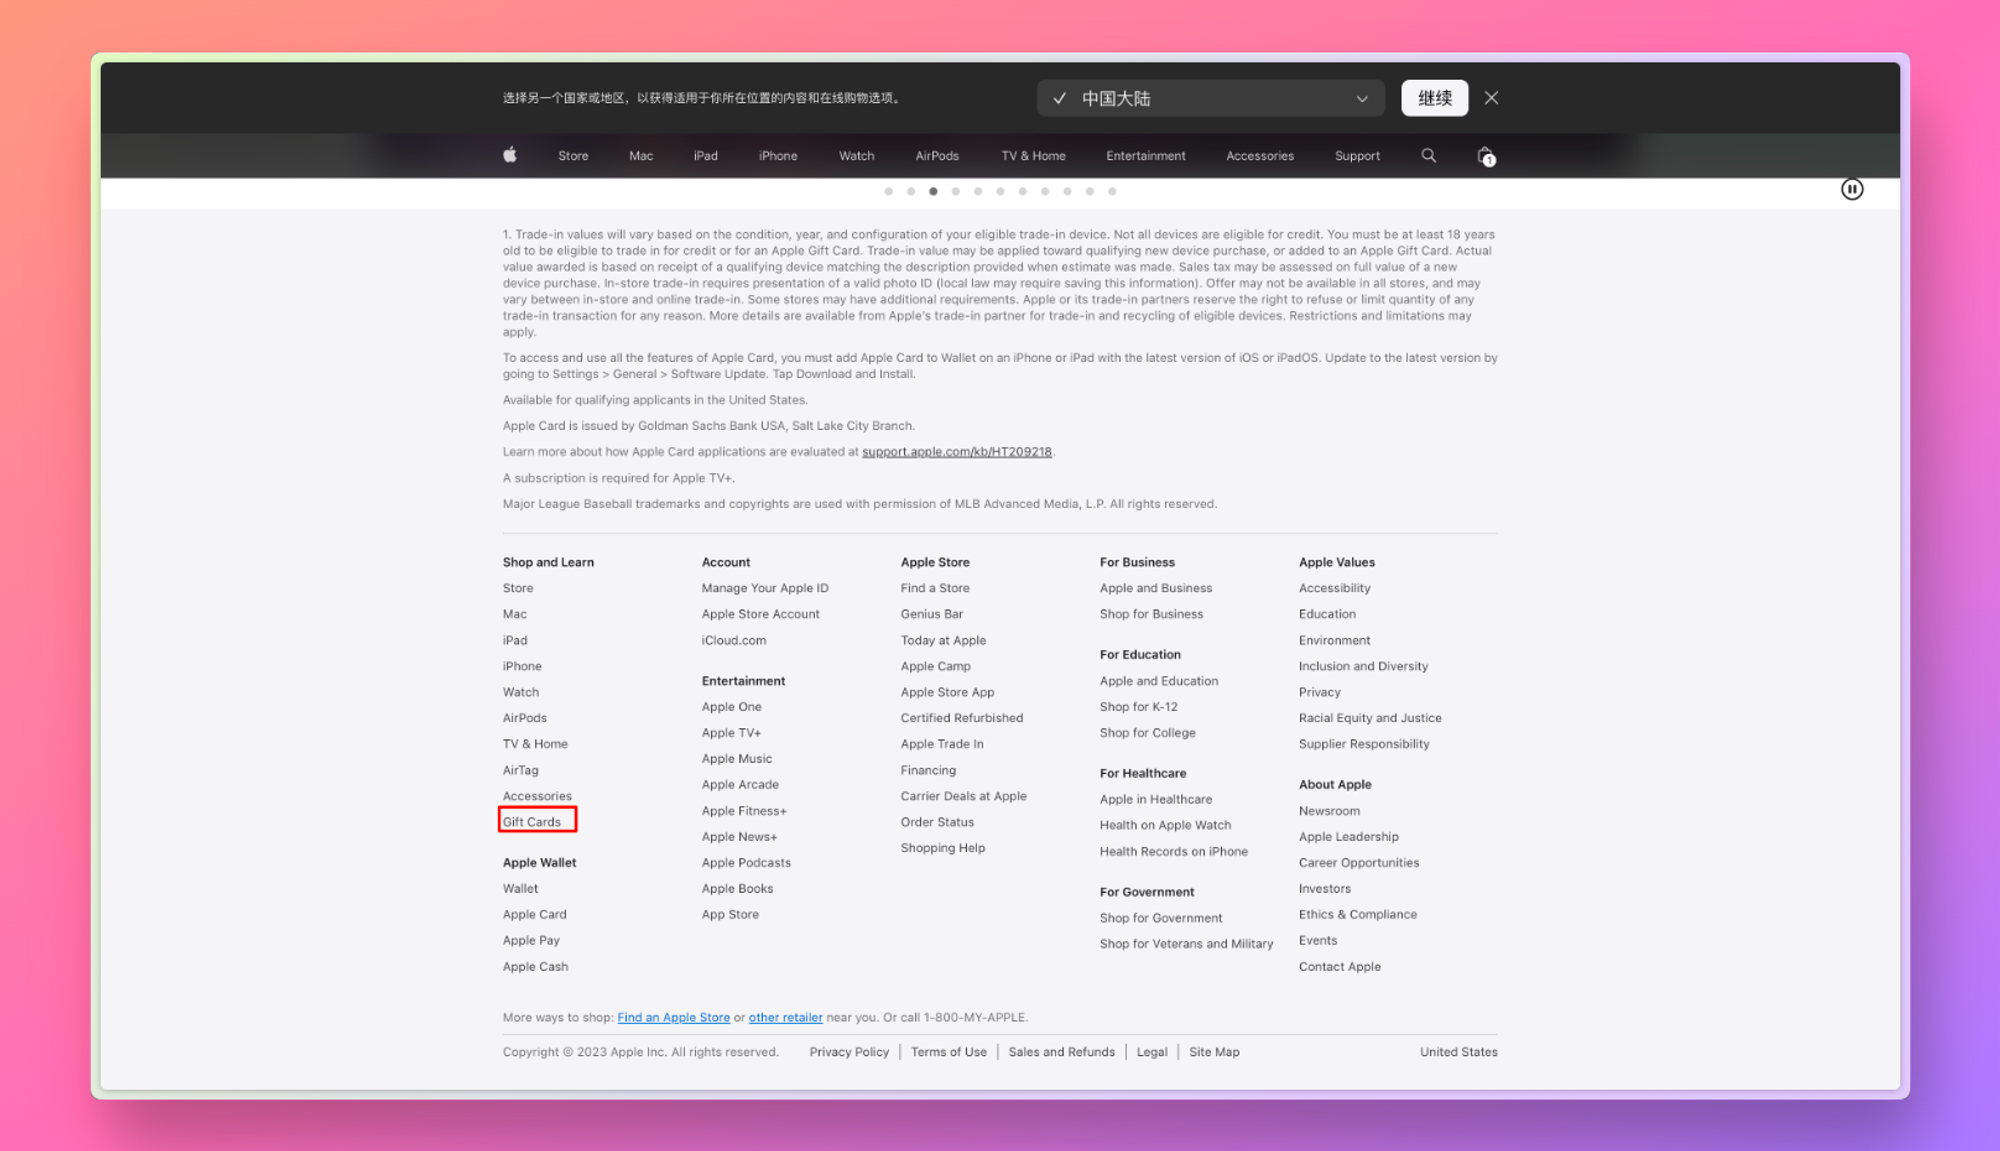Screen dimensions: 2000x1151
Task: Open Apple Fitness+ link
Action: coord(744,811)
